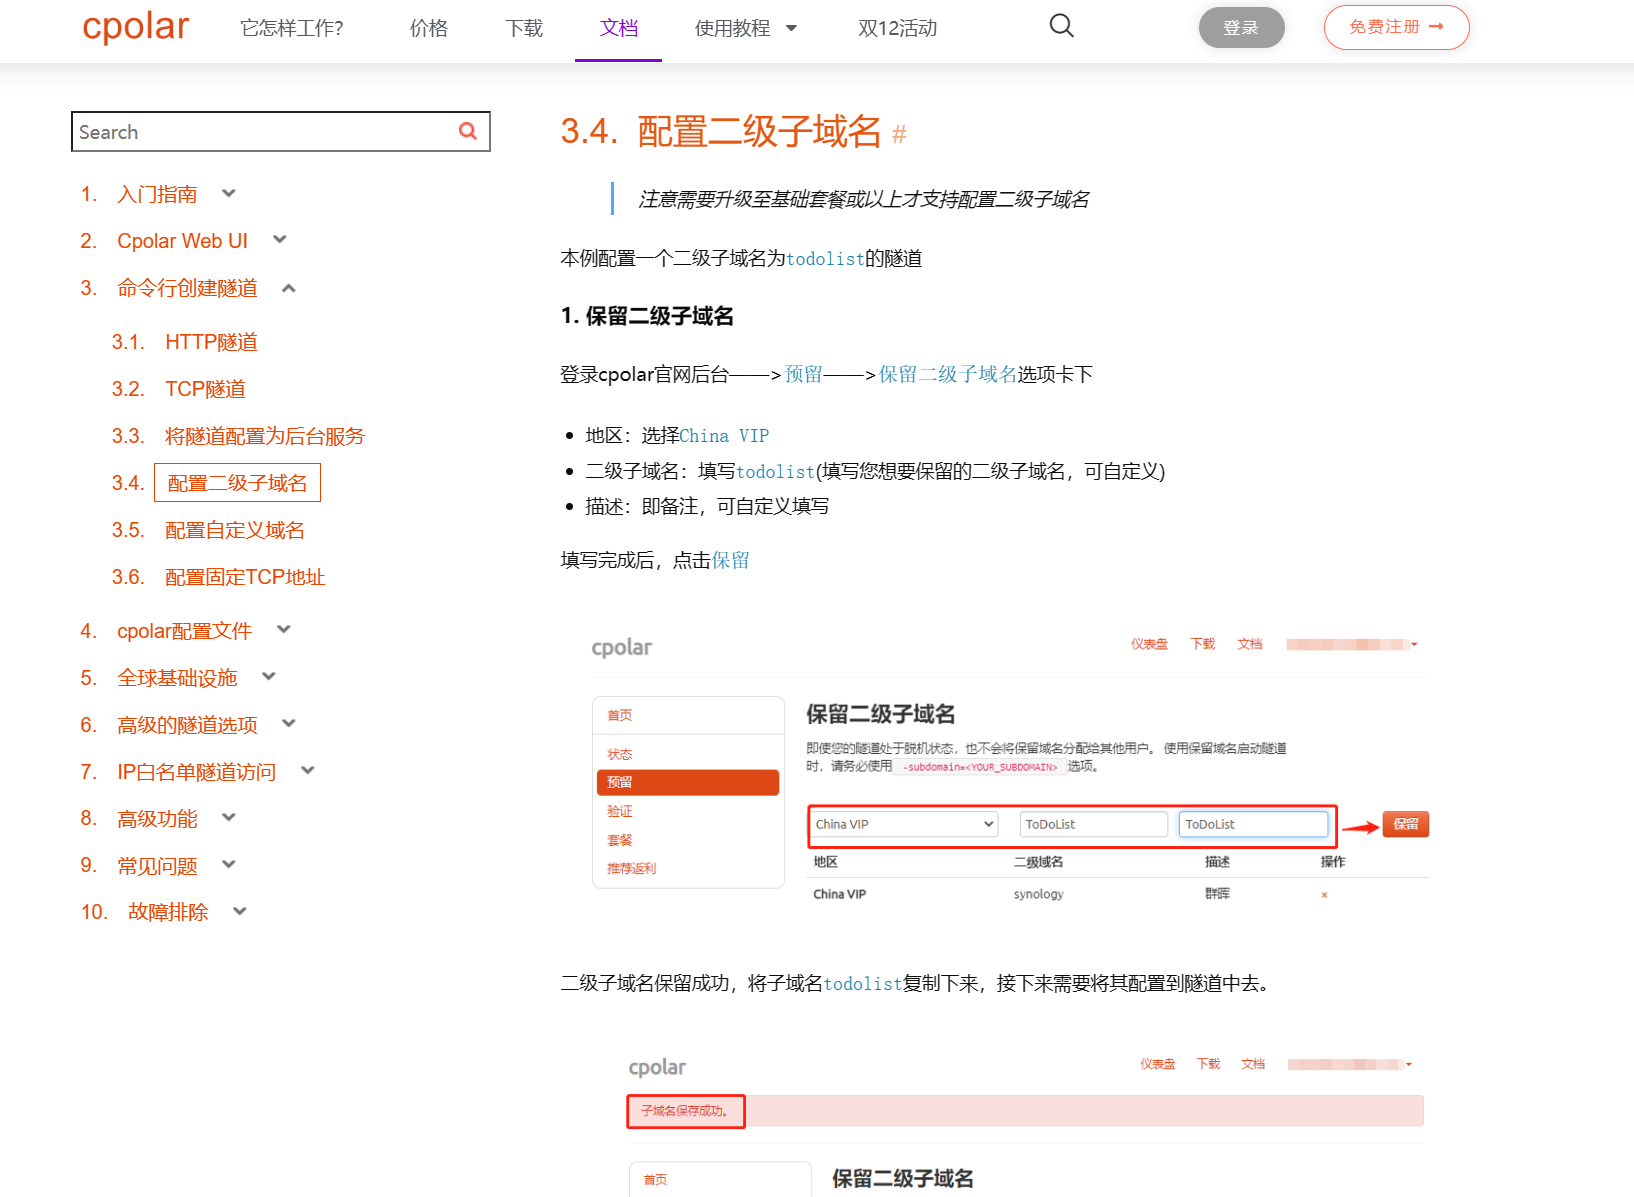This screenshot has height=1197, width=1634.
Task: Open 3.3 将隧道配置为后台服务
Action: (265, 436)
